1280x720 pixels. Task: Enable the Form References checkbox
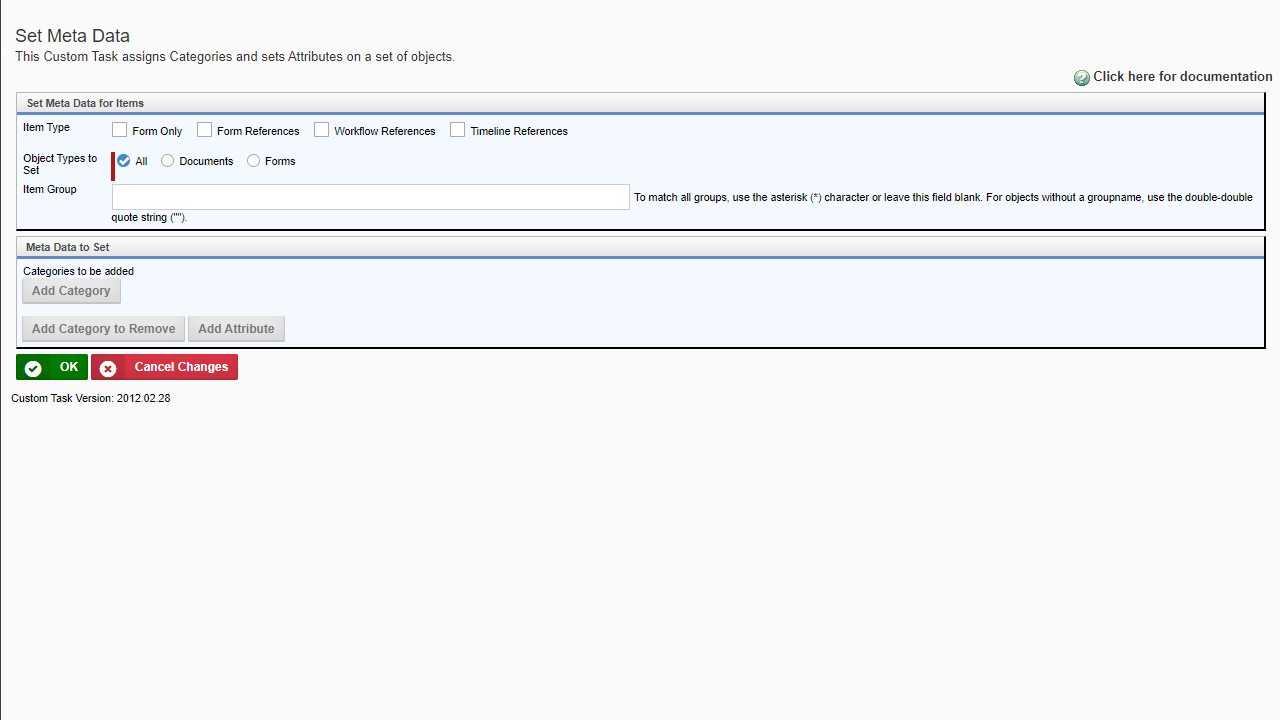205,130
